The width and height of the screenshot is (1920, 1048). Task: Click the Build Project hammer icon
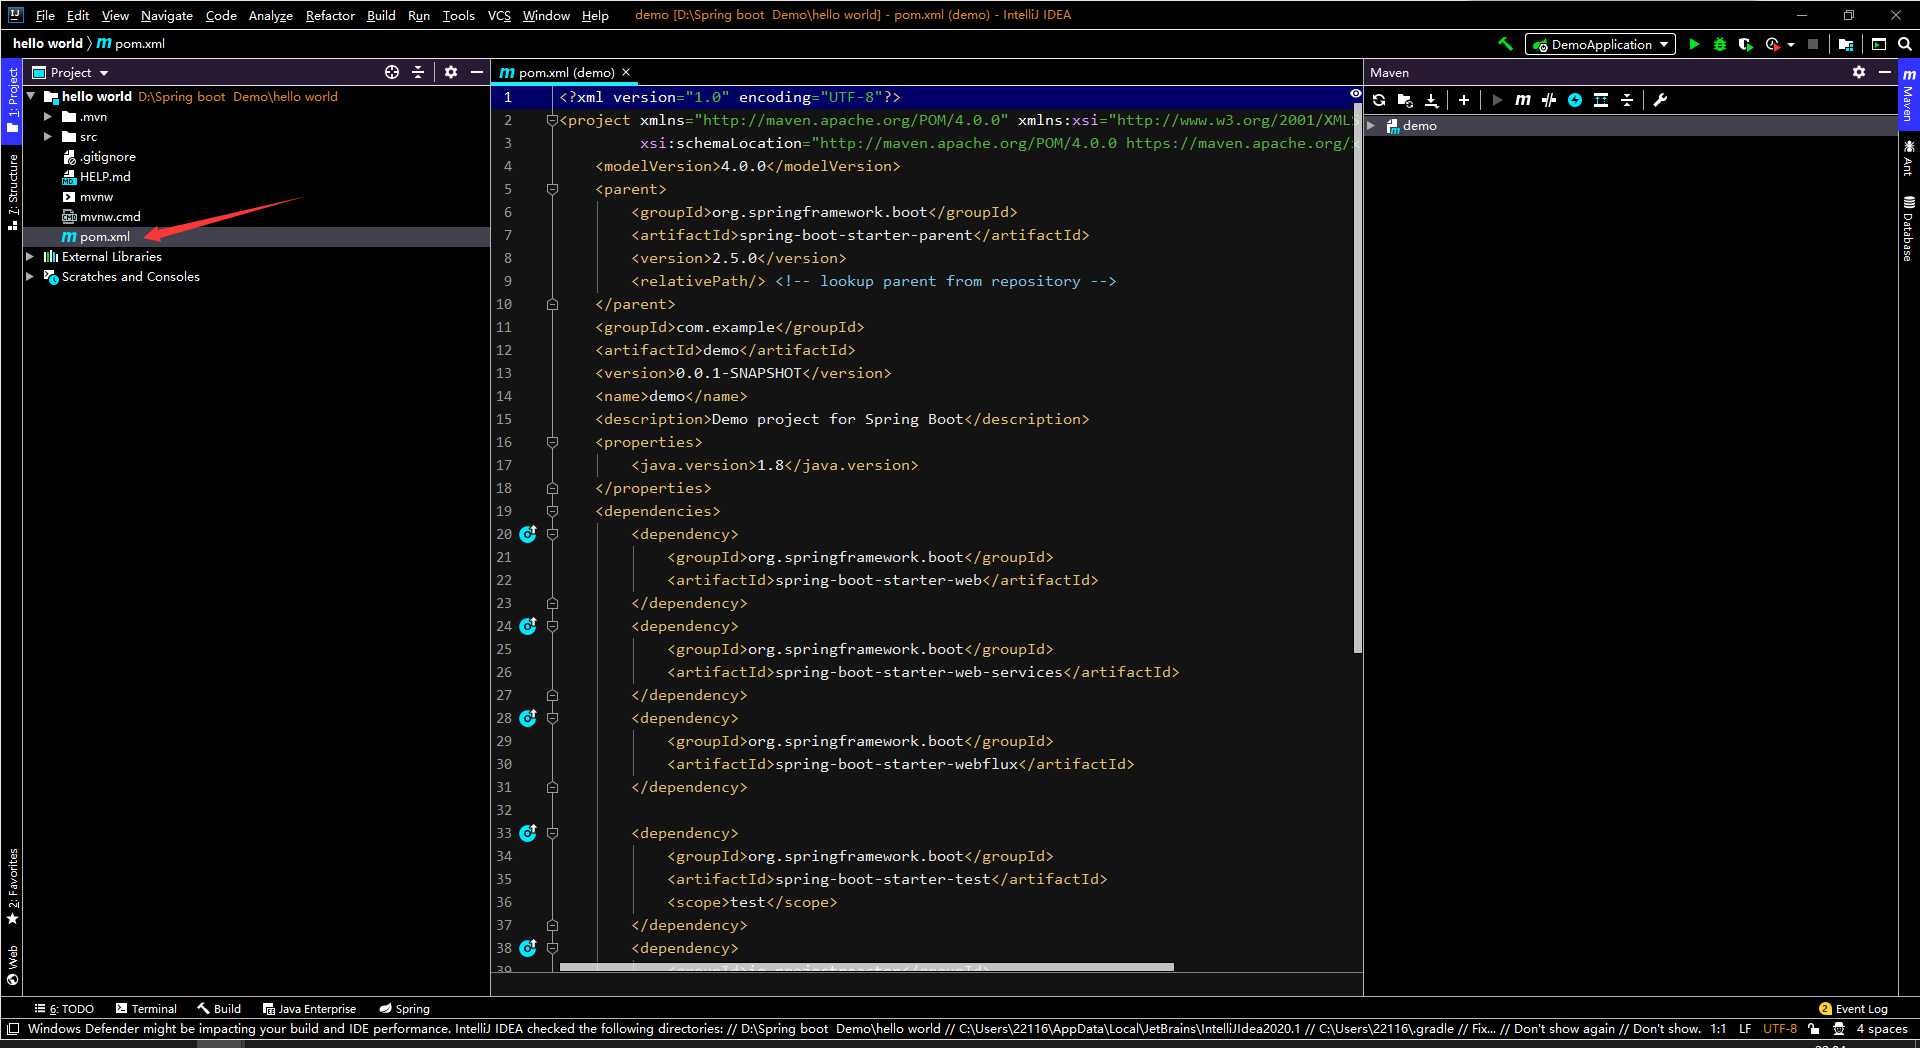coord(1505,44)
